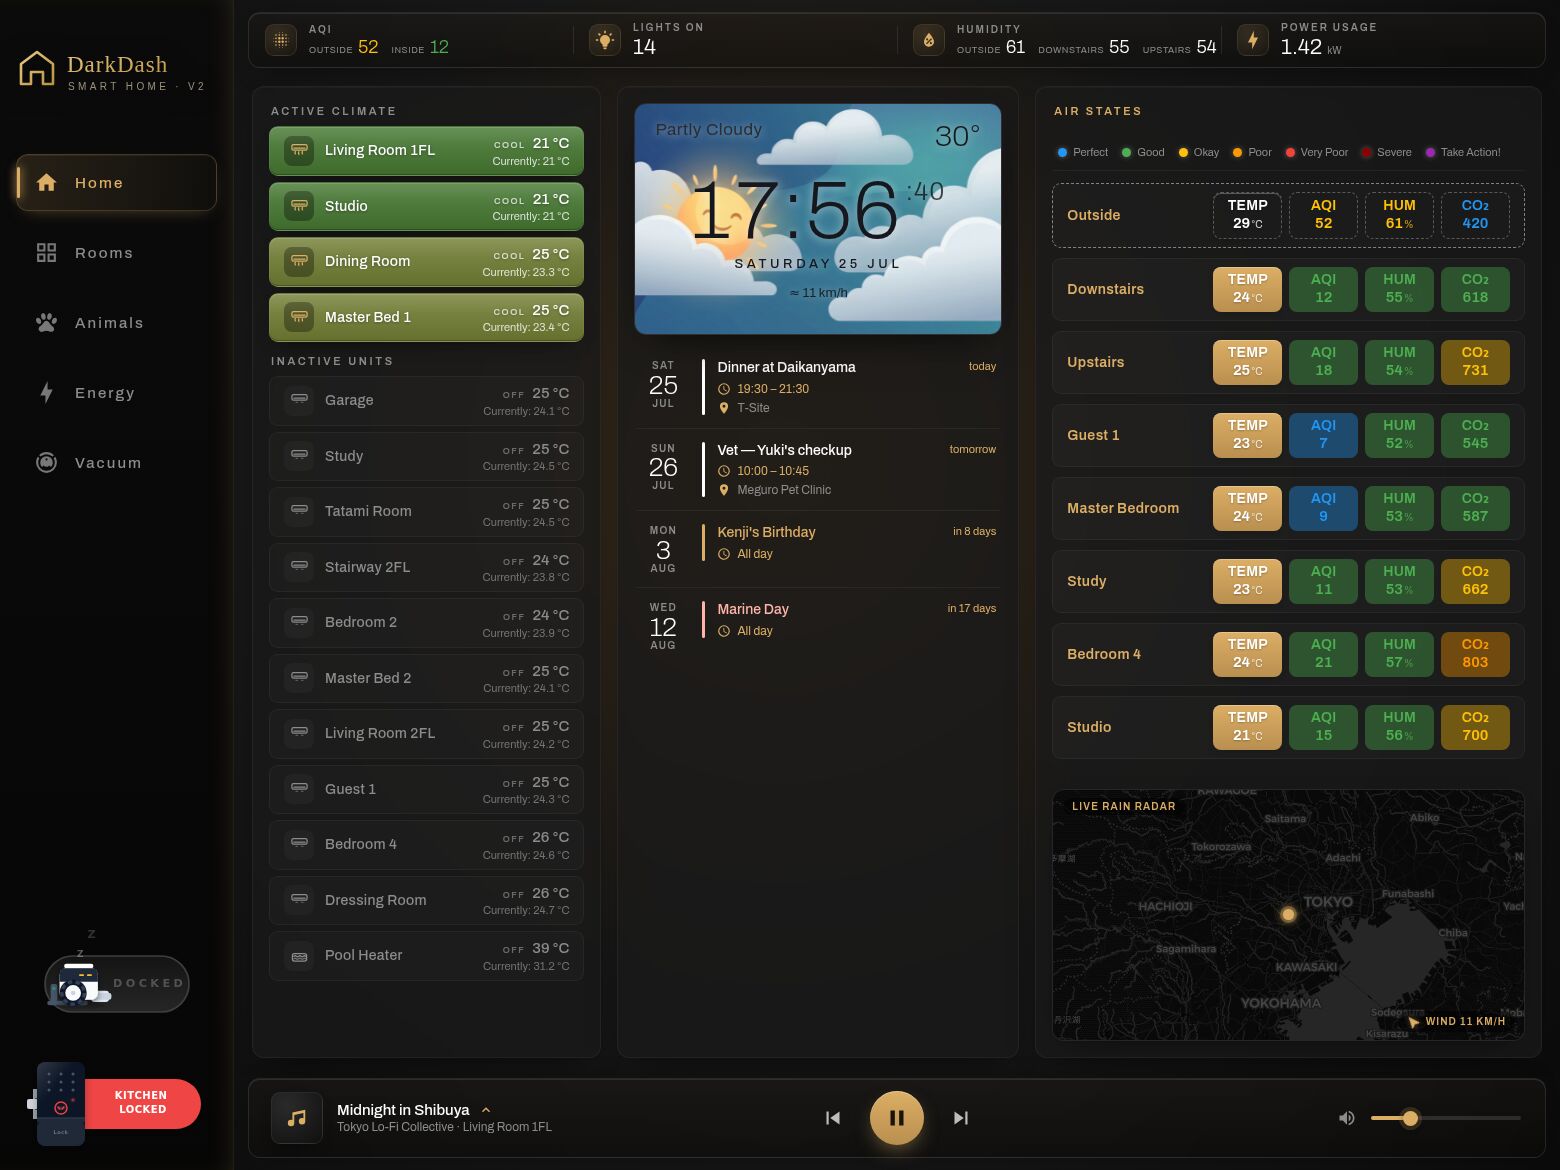Screen dimensions: 1560x1170
Task: Click the AC icon on the Living Room 2FL row
Action: click(x=299, y=732)
